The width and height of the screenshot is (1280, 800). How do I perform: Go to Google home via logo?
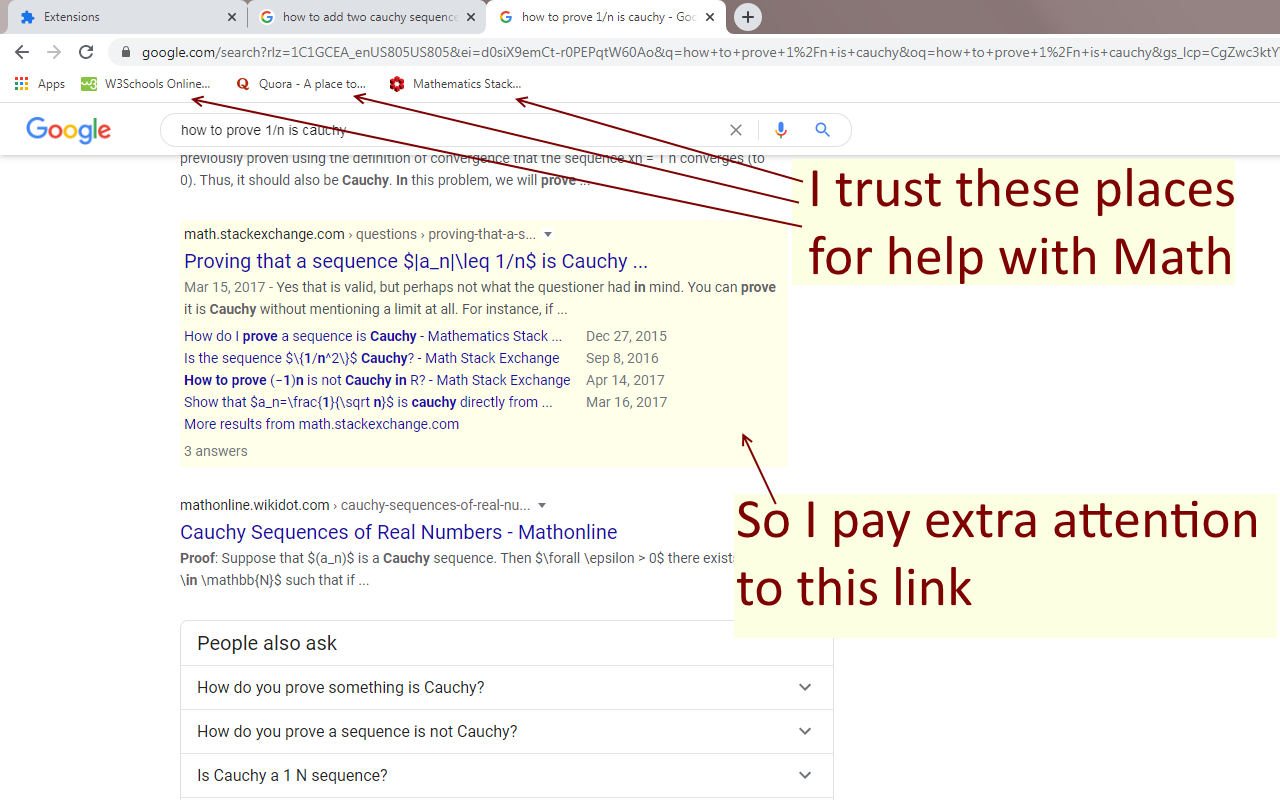pos(69,130)
